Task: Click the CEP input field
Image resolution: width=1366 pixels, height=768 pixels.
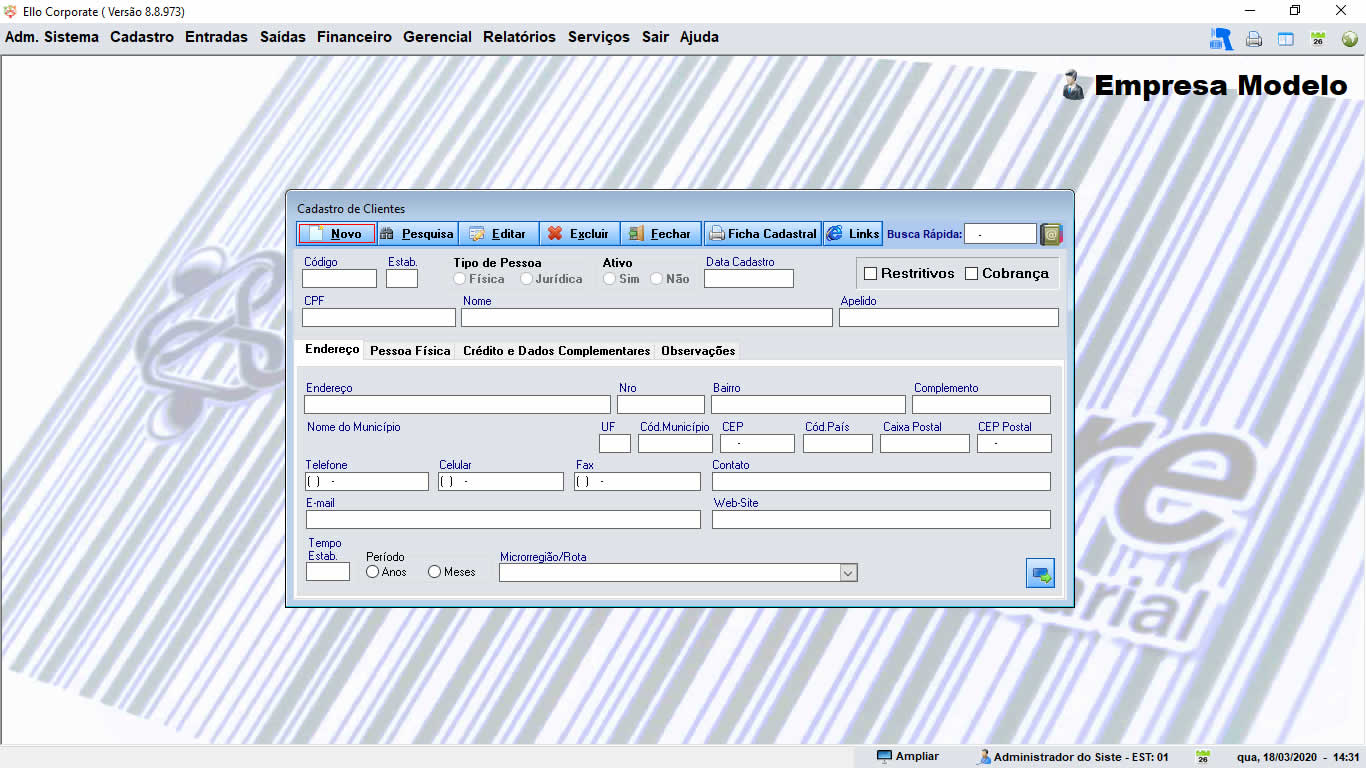Action: pos(757,443)
